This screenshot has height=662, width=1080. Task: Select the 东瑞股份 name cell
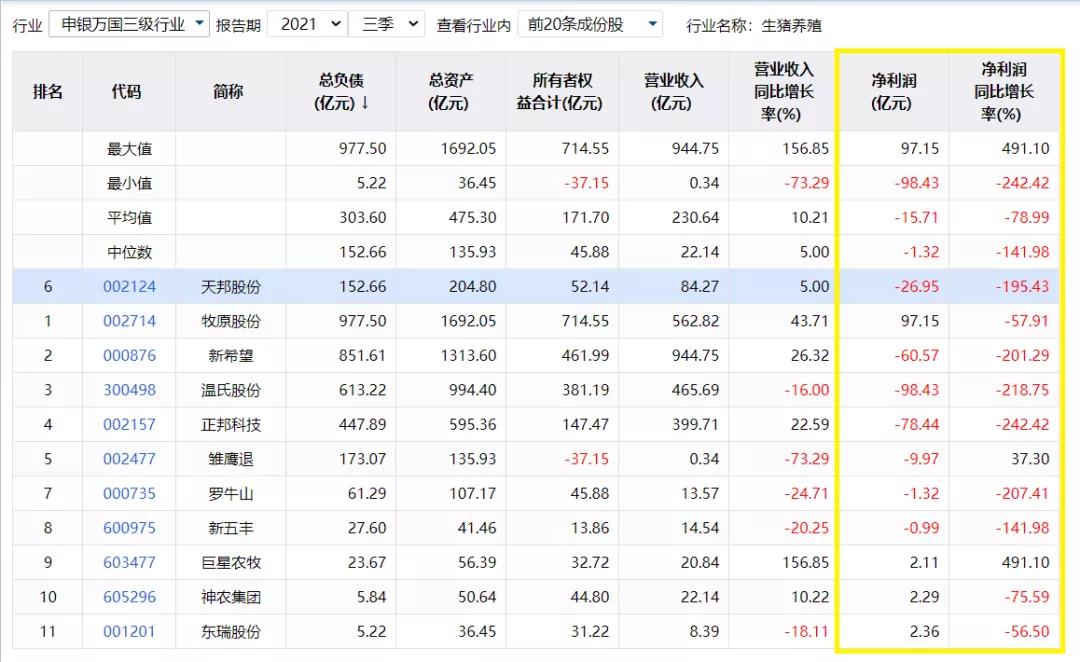pos(231,631)
